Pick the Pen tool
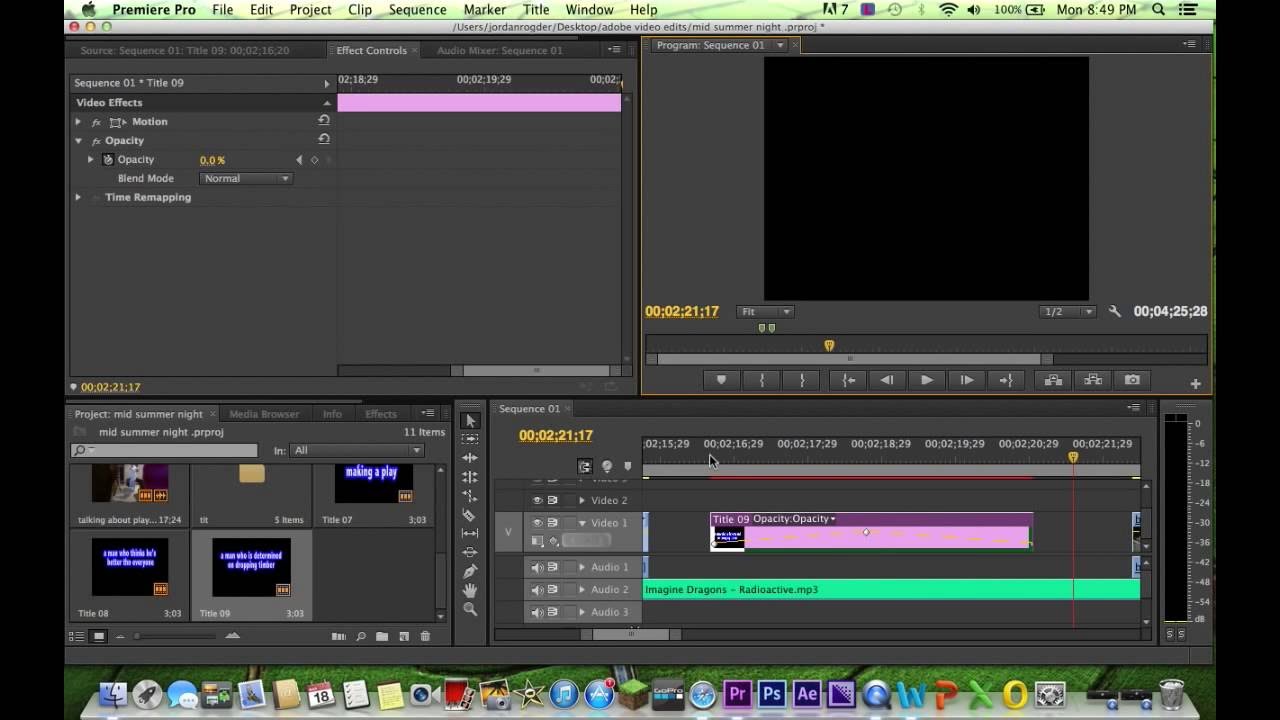The width and height of the screenshot is (1280, 720). pyautogui.click(x=470, y=571)
